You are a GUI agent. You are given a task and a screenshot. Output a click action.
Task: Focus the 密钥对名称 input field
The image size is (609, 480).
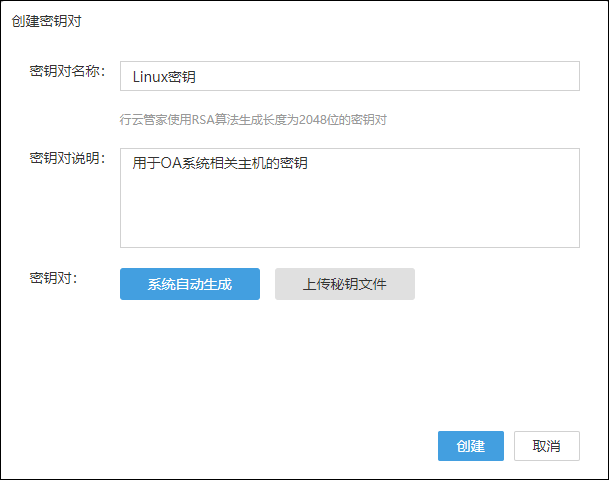350,76
